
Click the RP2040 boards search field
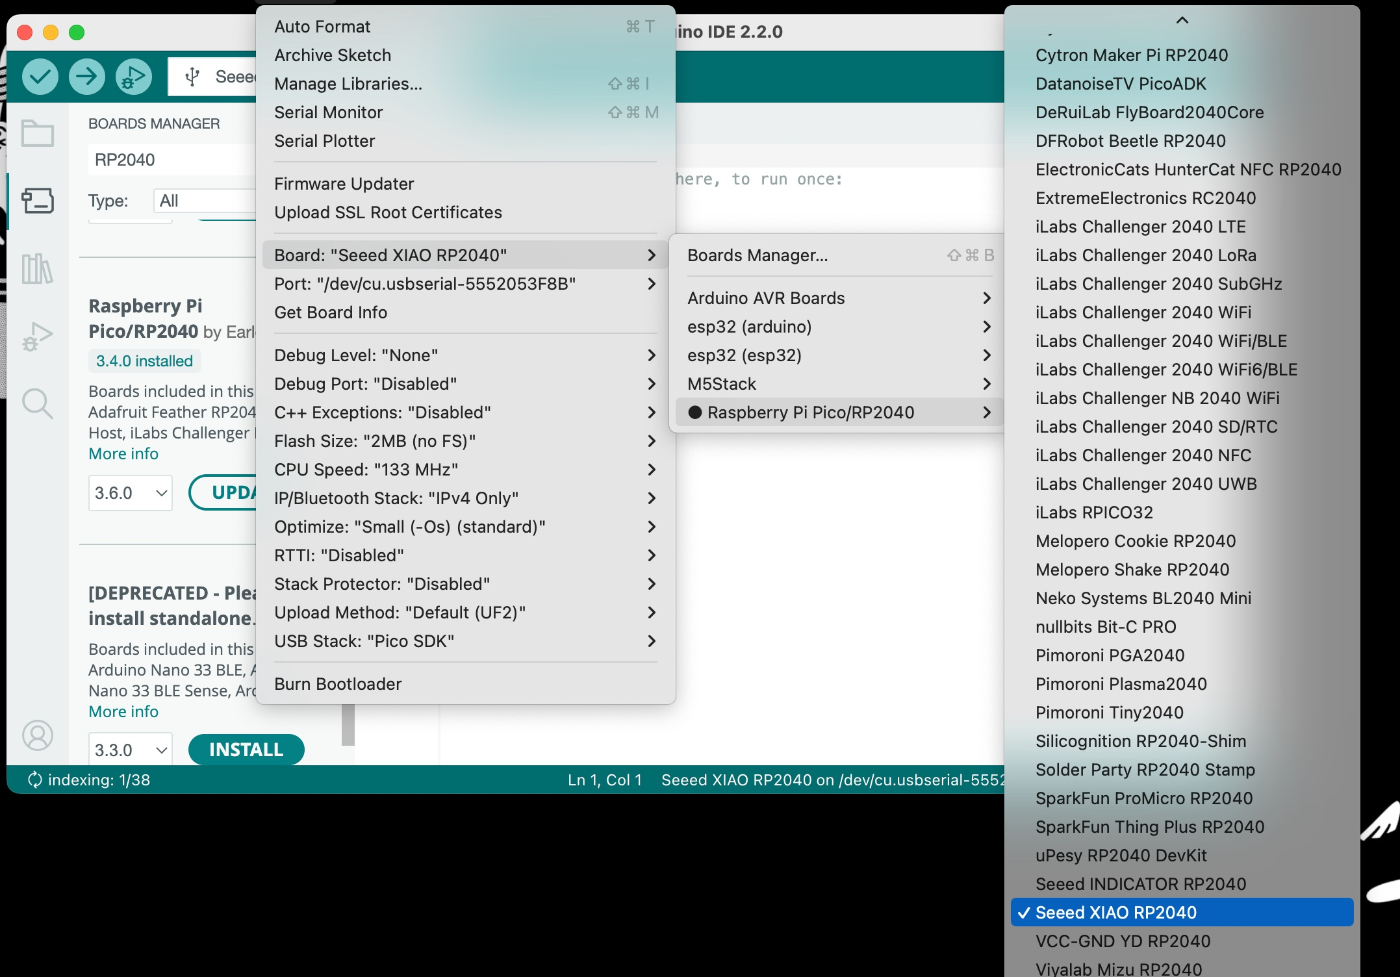pos(171,160)
